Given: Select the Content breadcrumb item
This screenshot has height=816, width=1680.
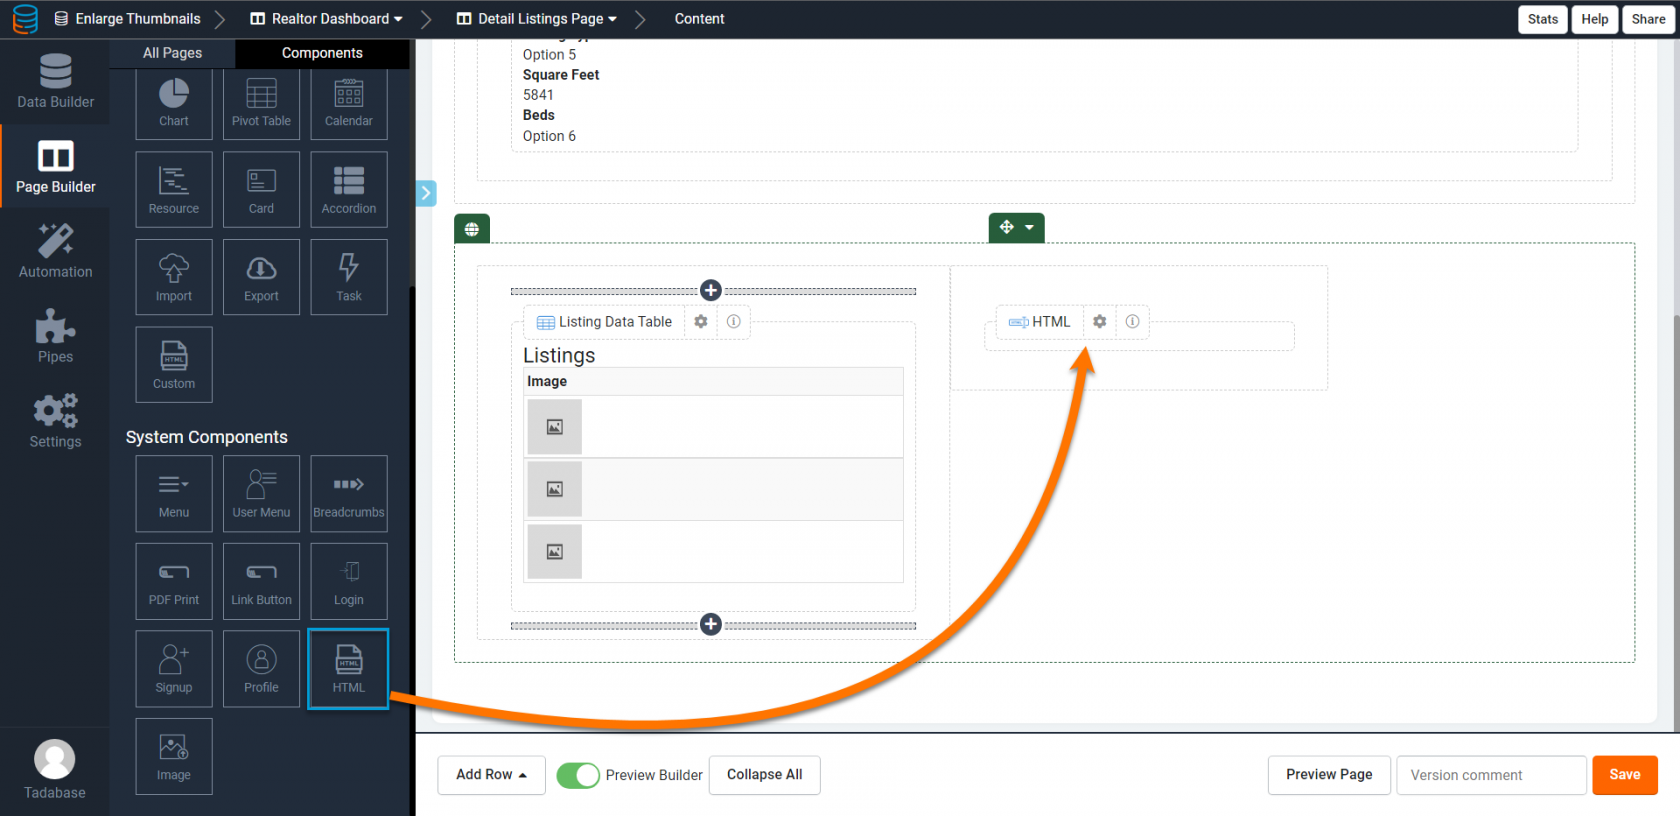Looking at the screenshot, I should tap(699, 19).
